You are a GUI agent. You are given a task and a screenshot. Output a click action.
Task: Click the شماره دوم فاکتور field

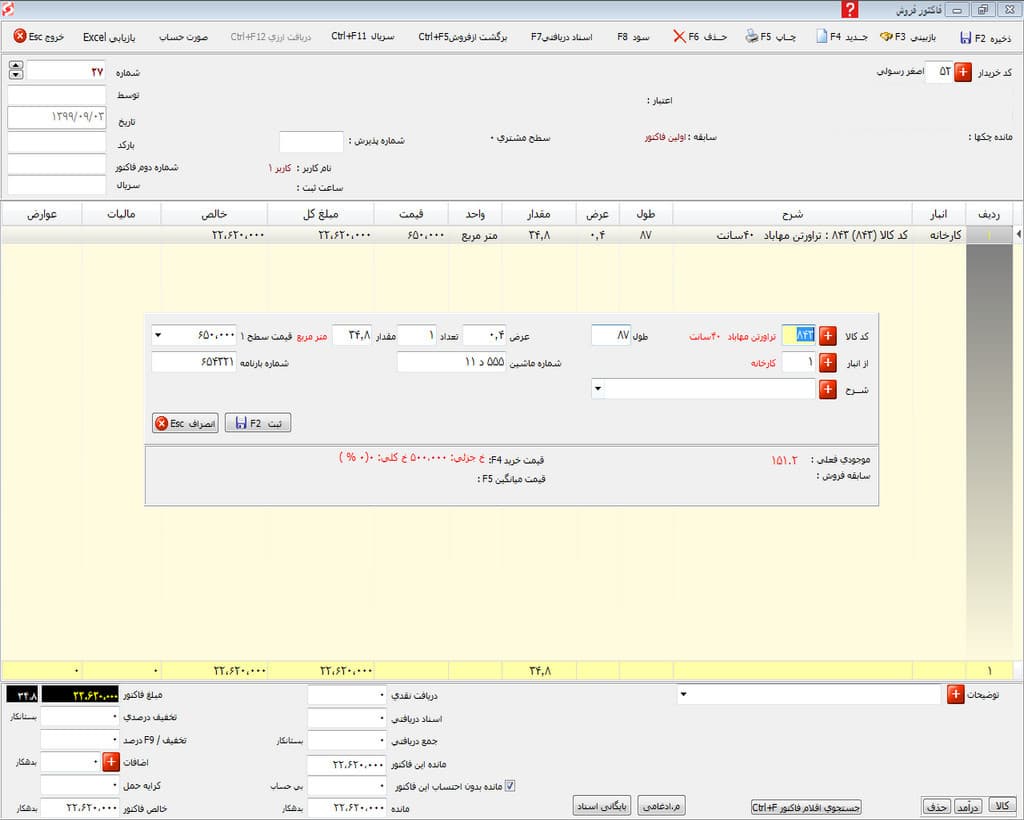tap(57, 164)
